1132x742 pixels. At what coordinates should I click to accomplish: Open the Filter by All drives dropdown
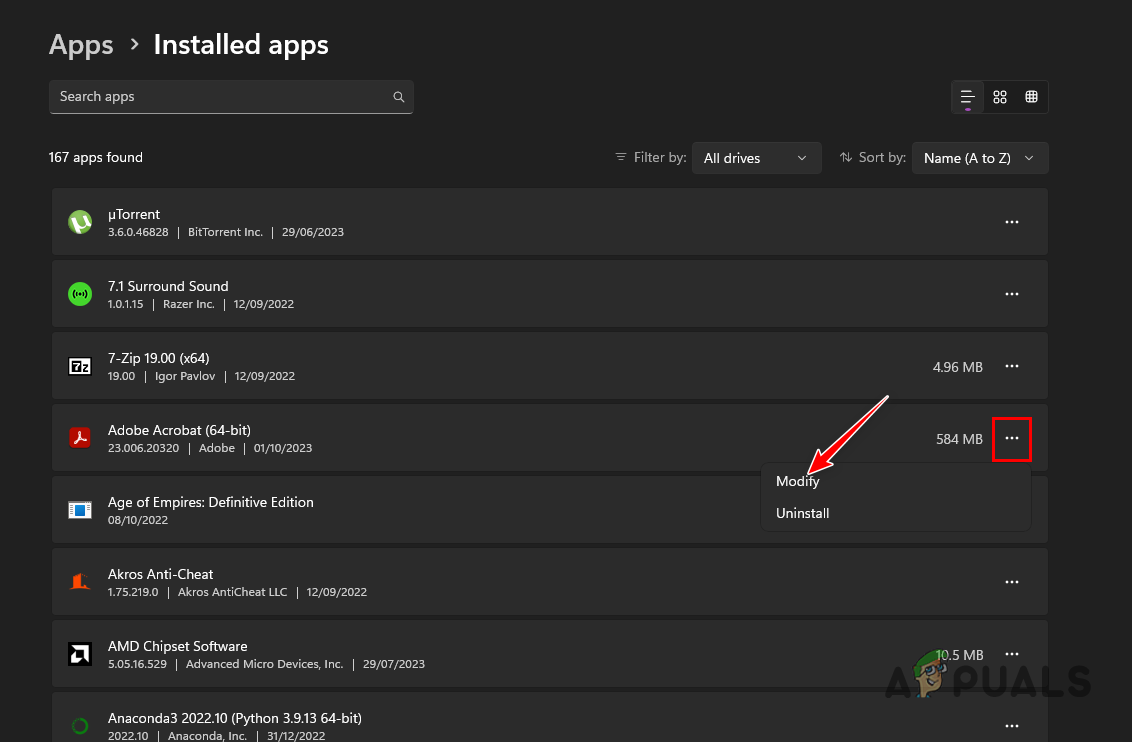[757, 158]
